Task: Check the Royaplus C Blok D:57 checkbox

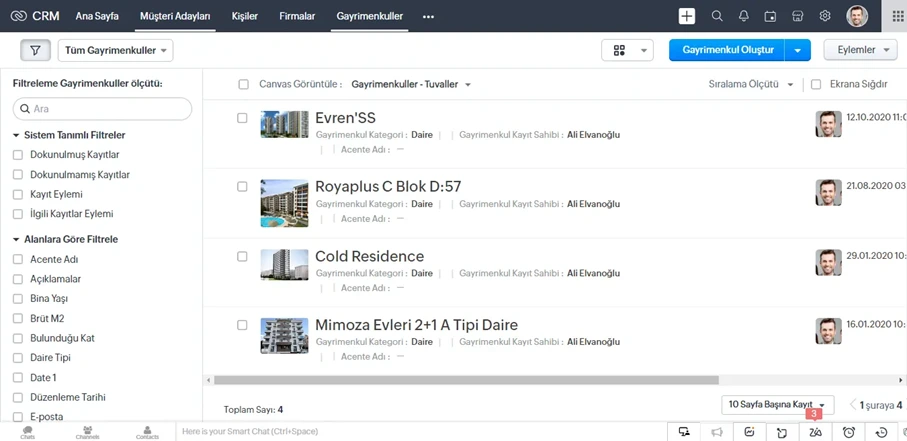Action: (x=242, y=186)
